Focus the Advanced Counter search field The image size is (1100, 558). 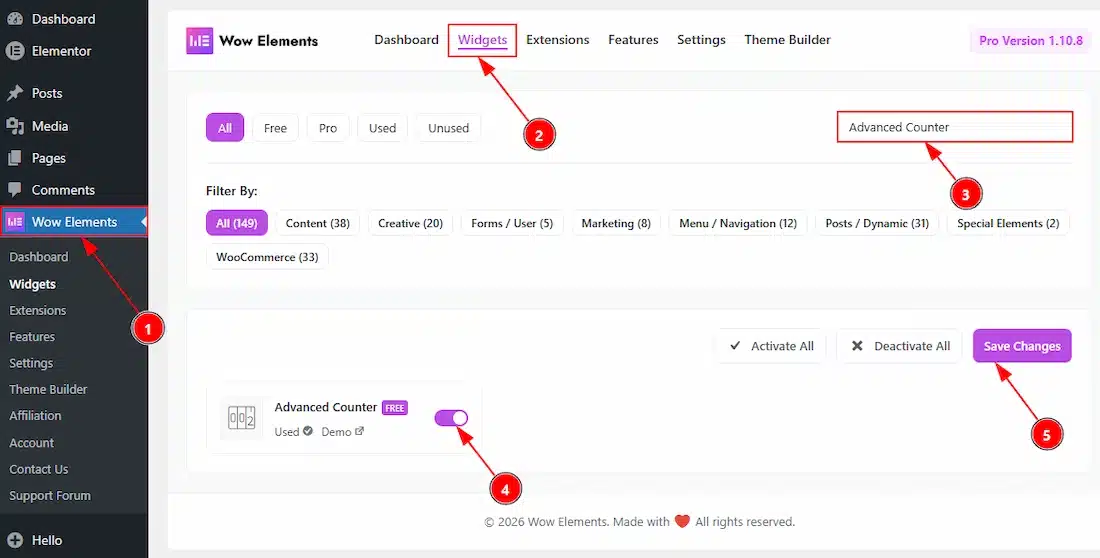954,127
